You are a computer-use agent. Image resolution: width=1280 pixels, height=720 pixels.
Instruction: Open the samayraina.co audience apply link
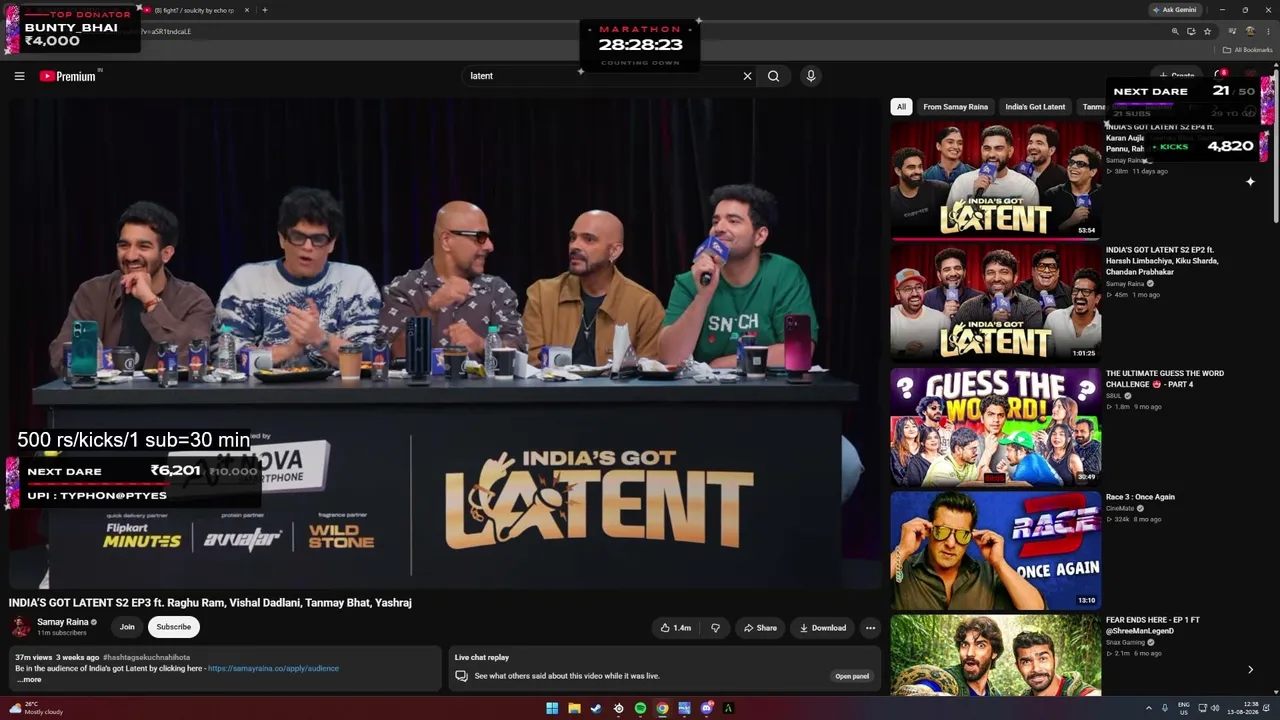[x=273, y=668]
